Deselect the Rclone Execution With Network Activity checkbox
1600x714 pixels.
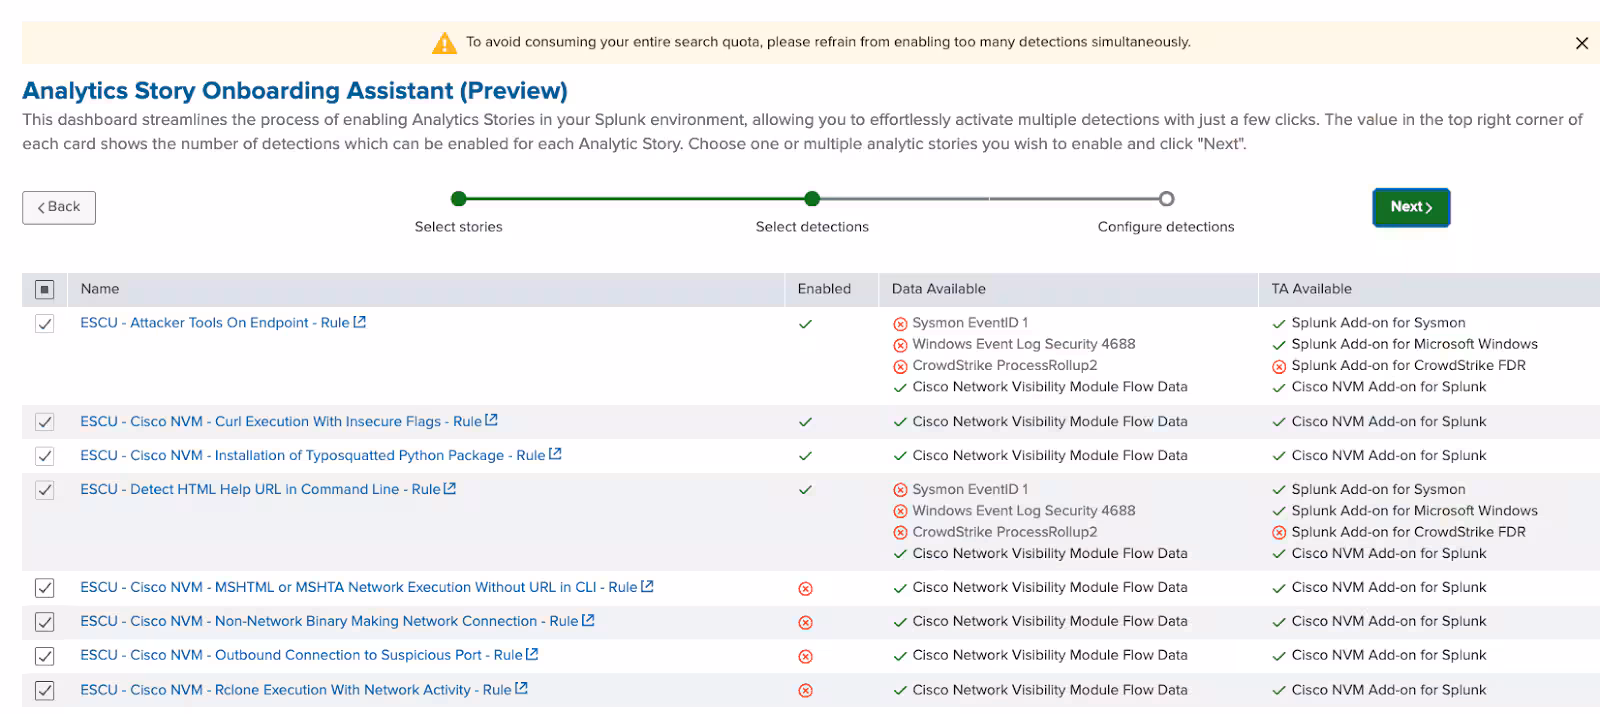45,690
